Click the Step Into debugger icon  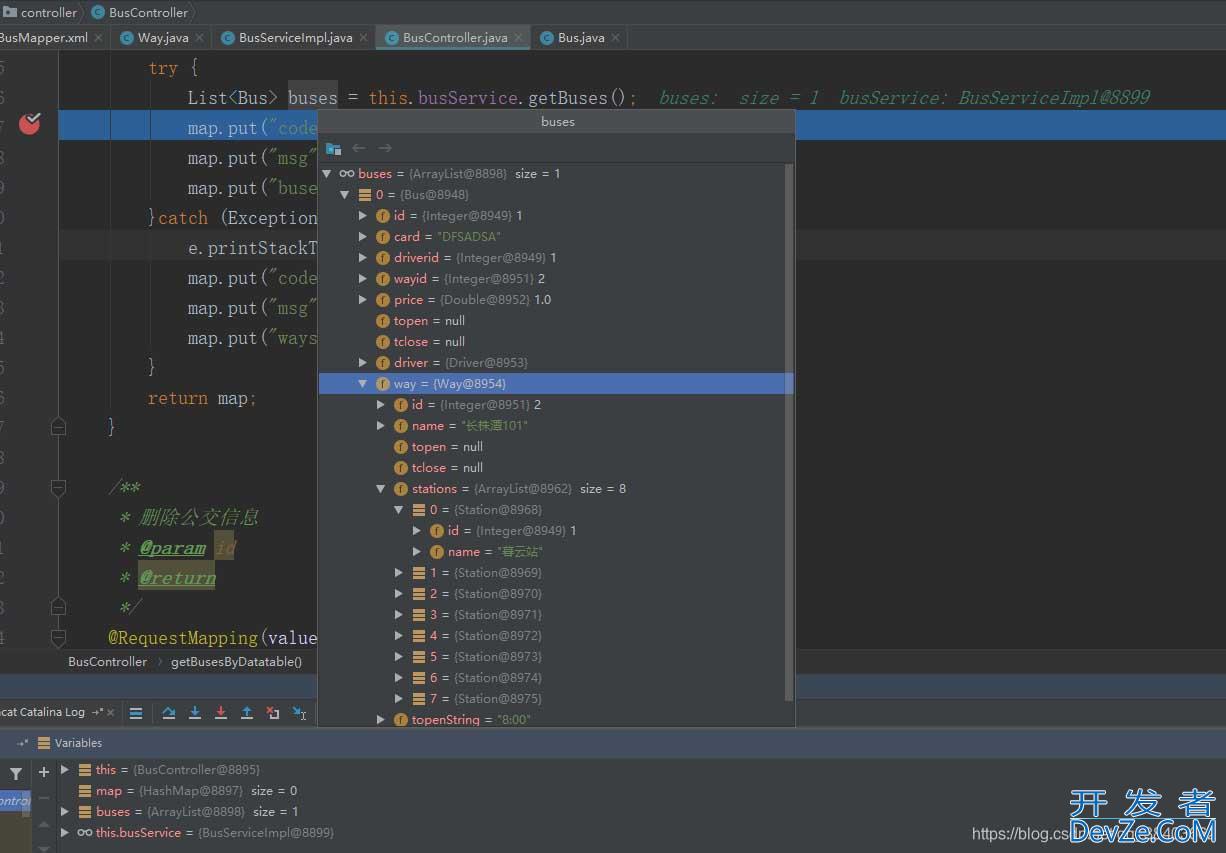195,713
